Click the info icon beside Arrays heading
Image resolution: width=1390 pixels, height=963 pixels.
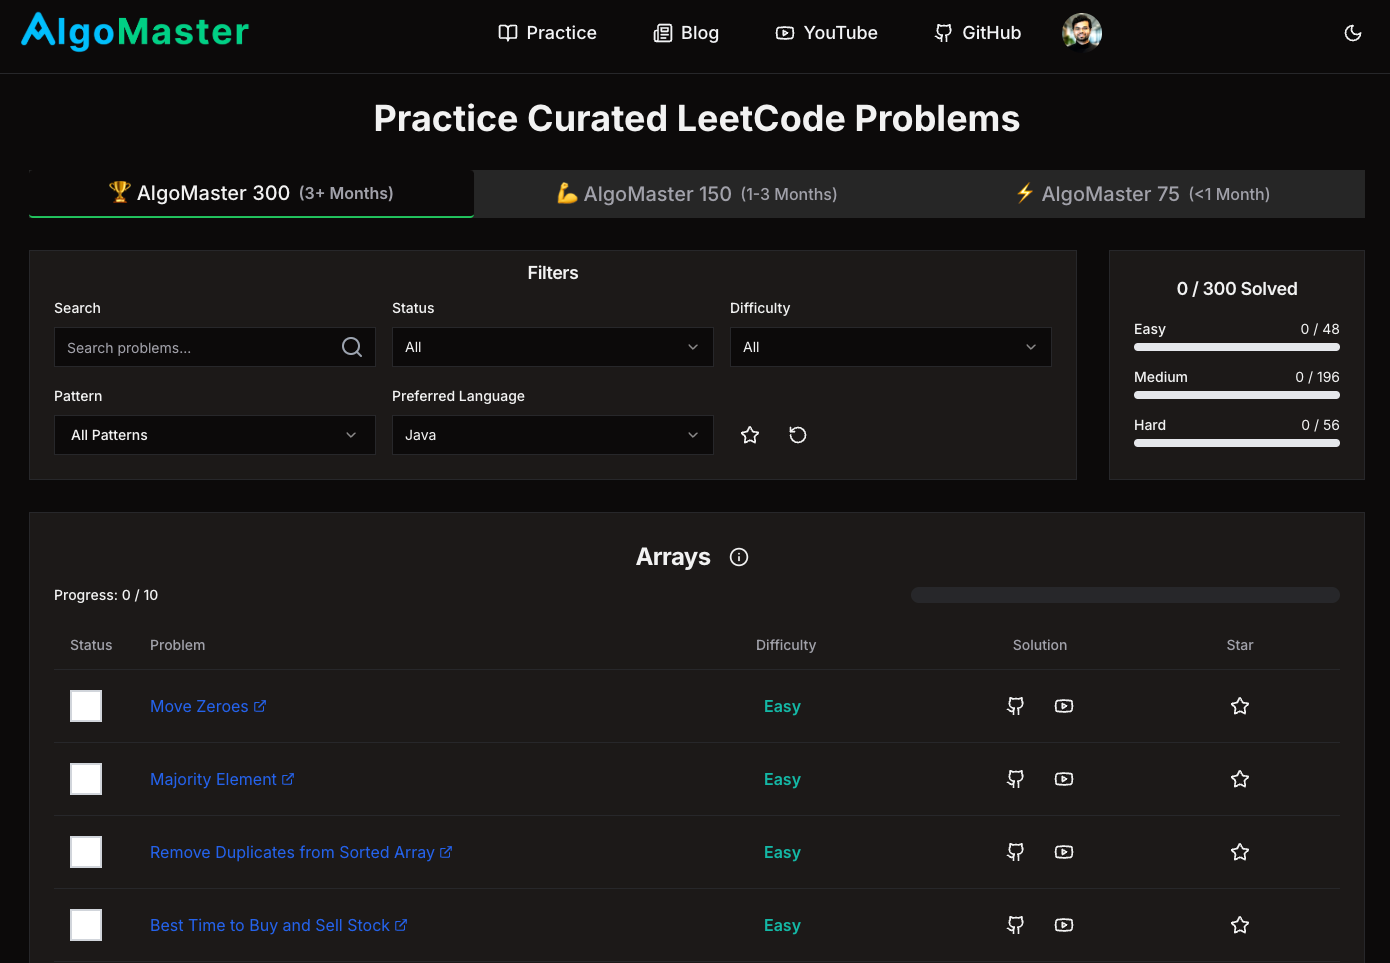pyautogui.click(x=738, y=557)
